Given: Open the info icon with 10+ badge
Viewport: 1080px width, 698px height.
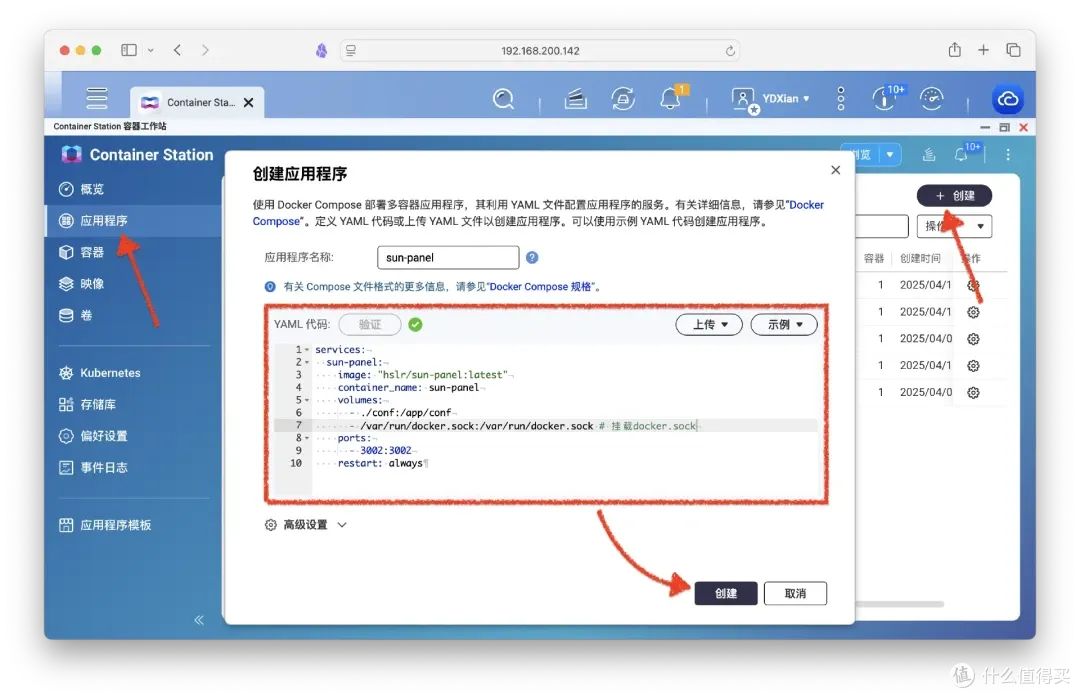Looking at the screenshot, I should pyautogui.click(x=884, y=99).
